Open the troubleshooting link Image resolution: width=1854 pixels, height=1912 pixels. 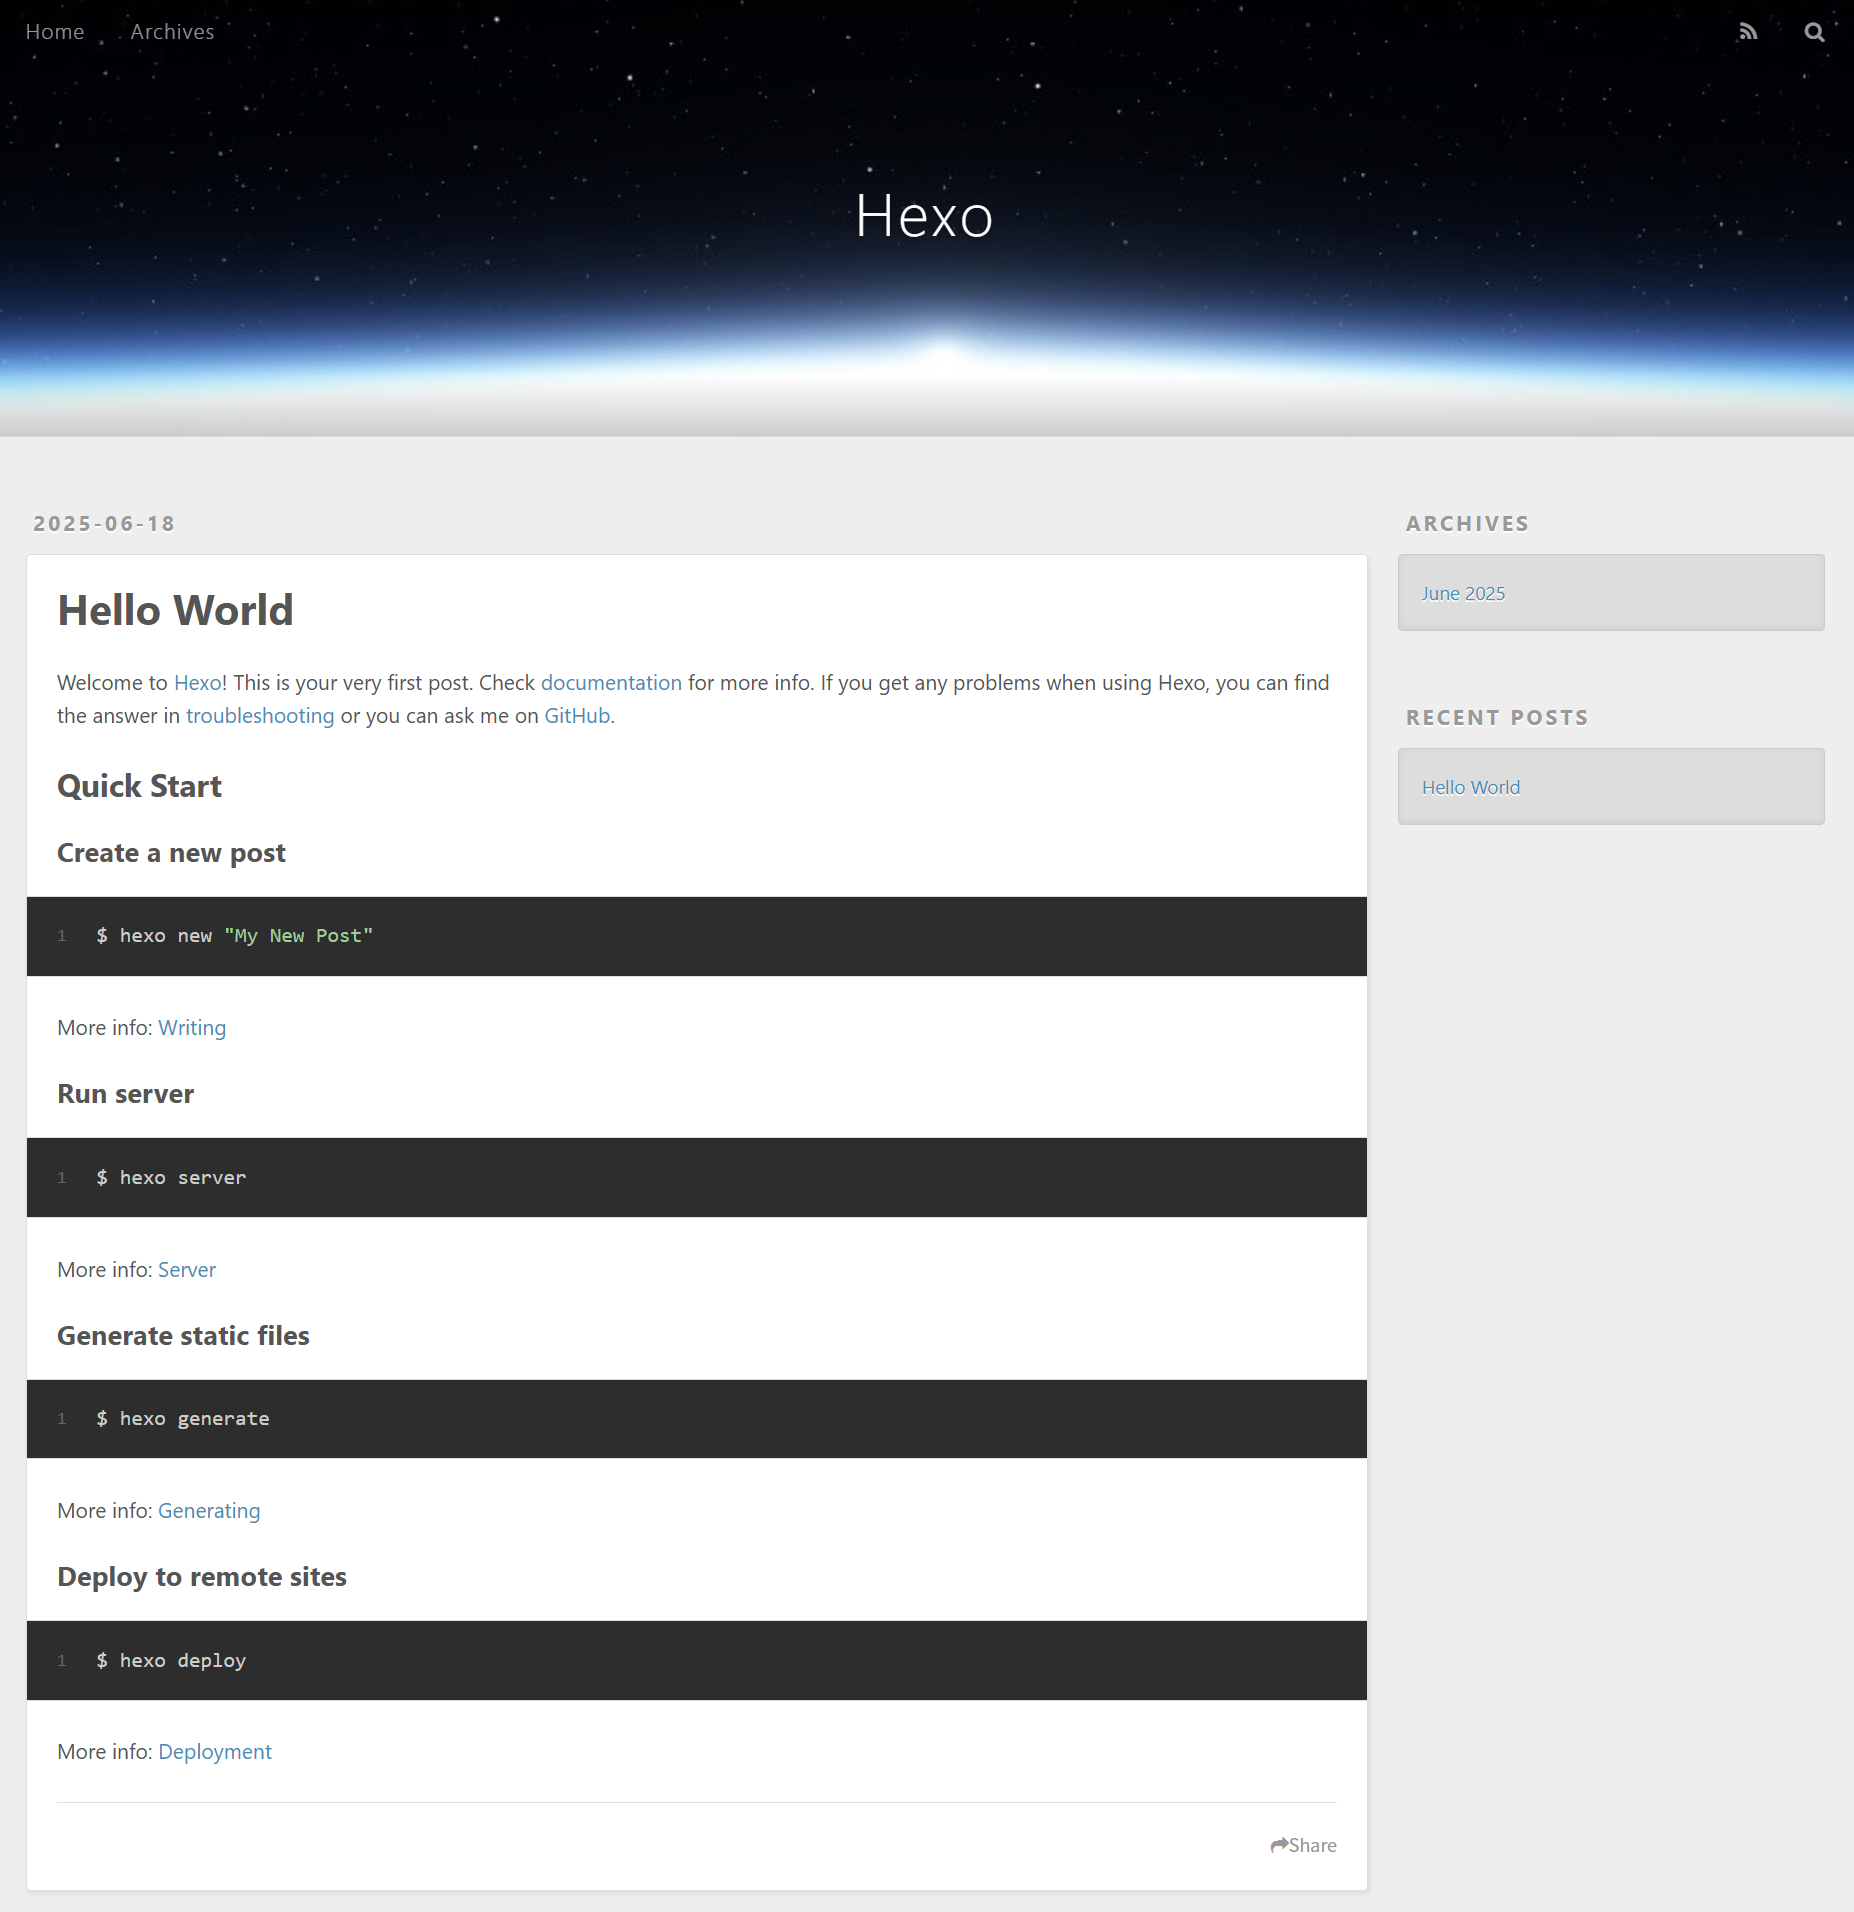pyautogui.click(x=260, y=716)
